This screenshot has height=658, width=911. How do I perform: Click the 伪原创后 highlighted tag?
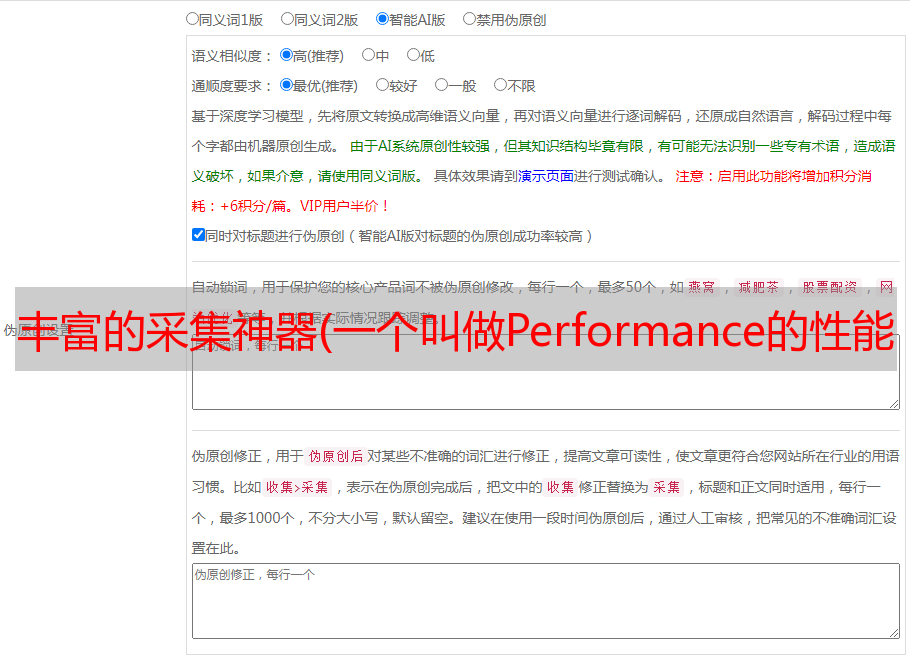point(336,456)
